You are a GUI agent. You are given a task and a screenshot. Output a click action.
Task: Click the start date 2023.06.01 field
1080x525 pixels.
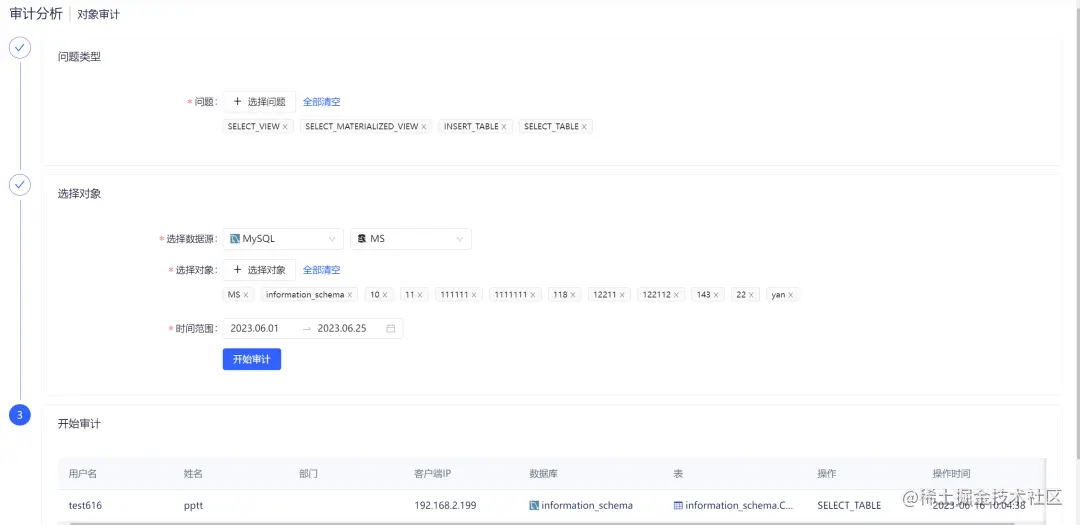[254, 329]
